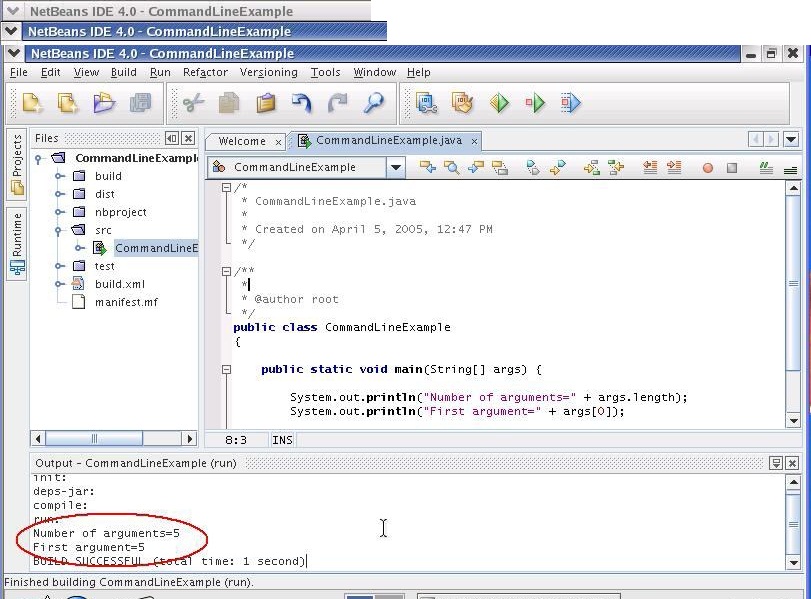
Task: Click the gray Stop Macro Recording square
Action: 732,168
